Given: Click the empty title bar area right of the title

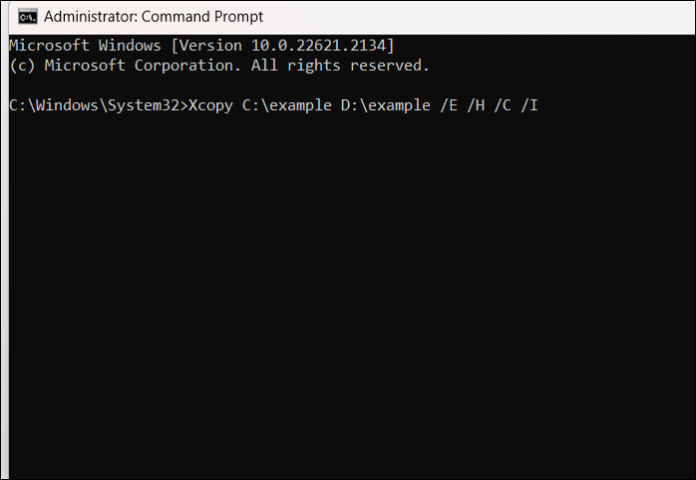Looking at the screenshot, I should (x=480, y=16).
